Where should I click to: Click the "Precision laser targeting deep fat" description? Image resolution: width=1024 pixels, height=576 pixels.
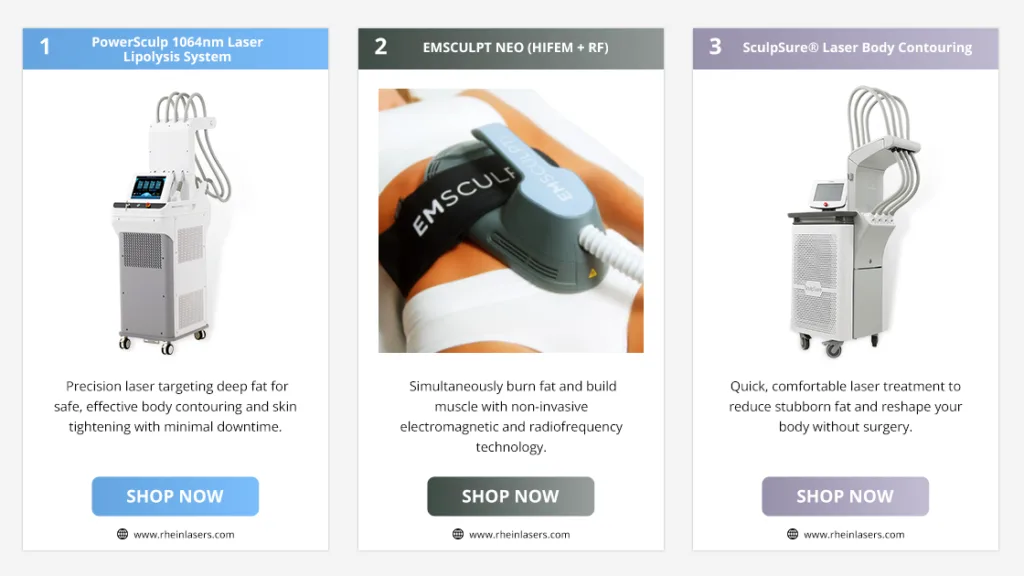coord(176,406)
